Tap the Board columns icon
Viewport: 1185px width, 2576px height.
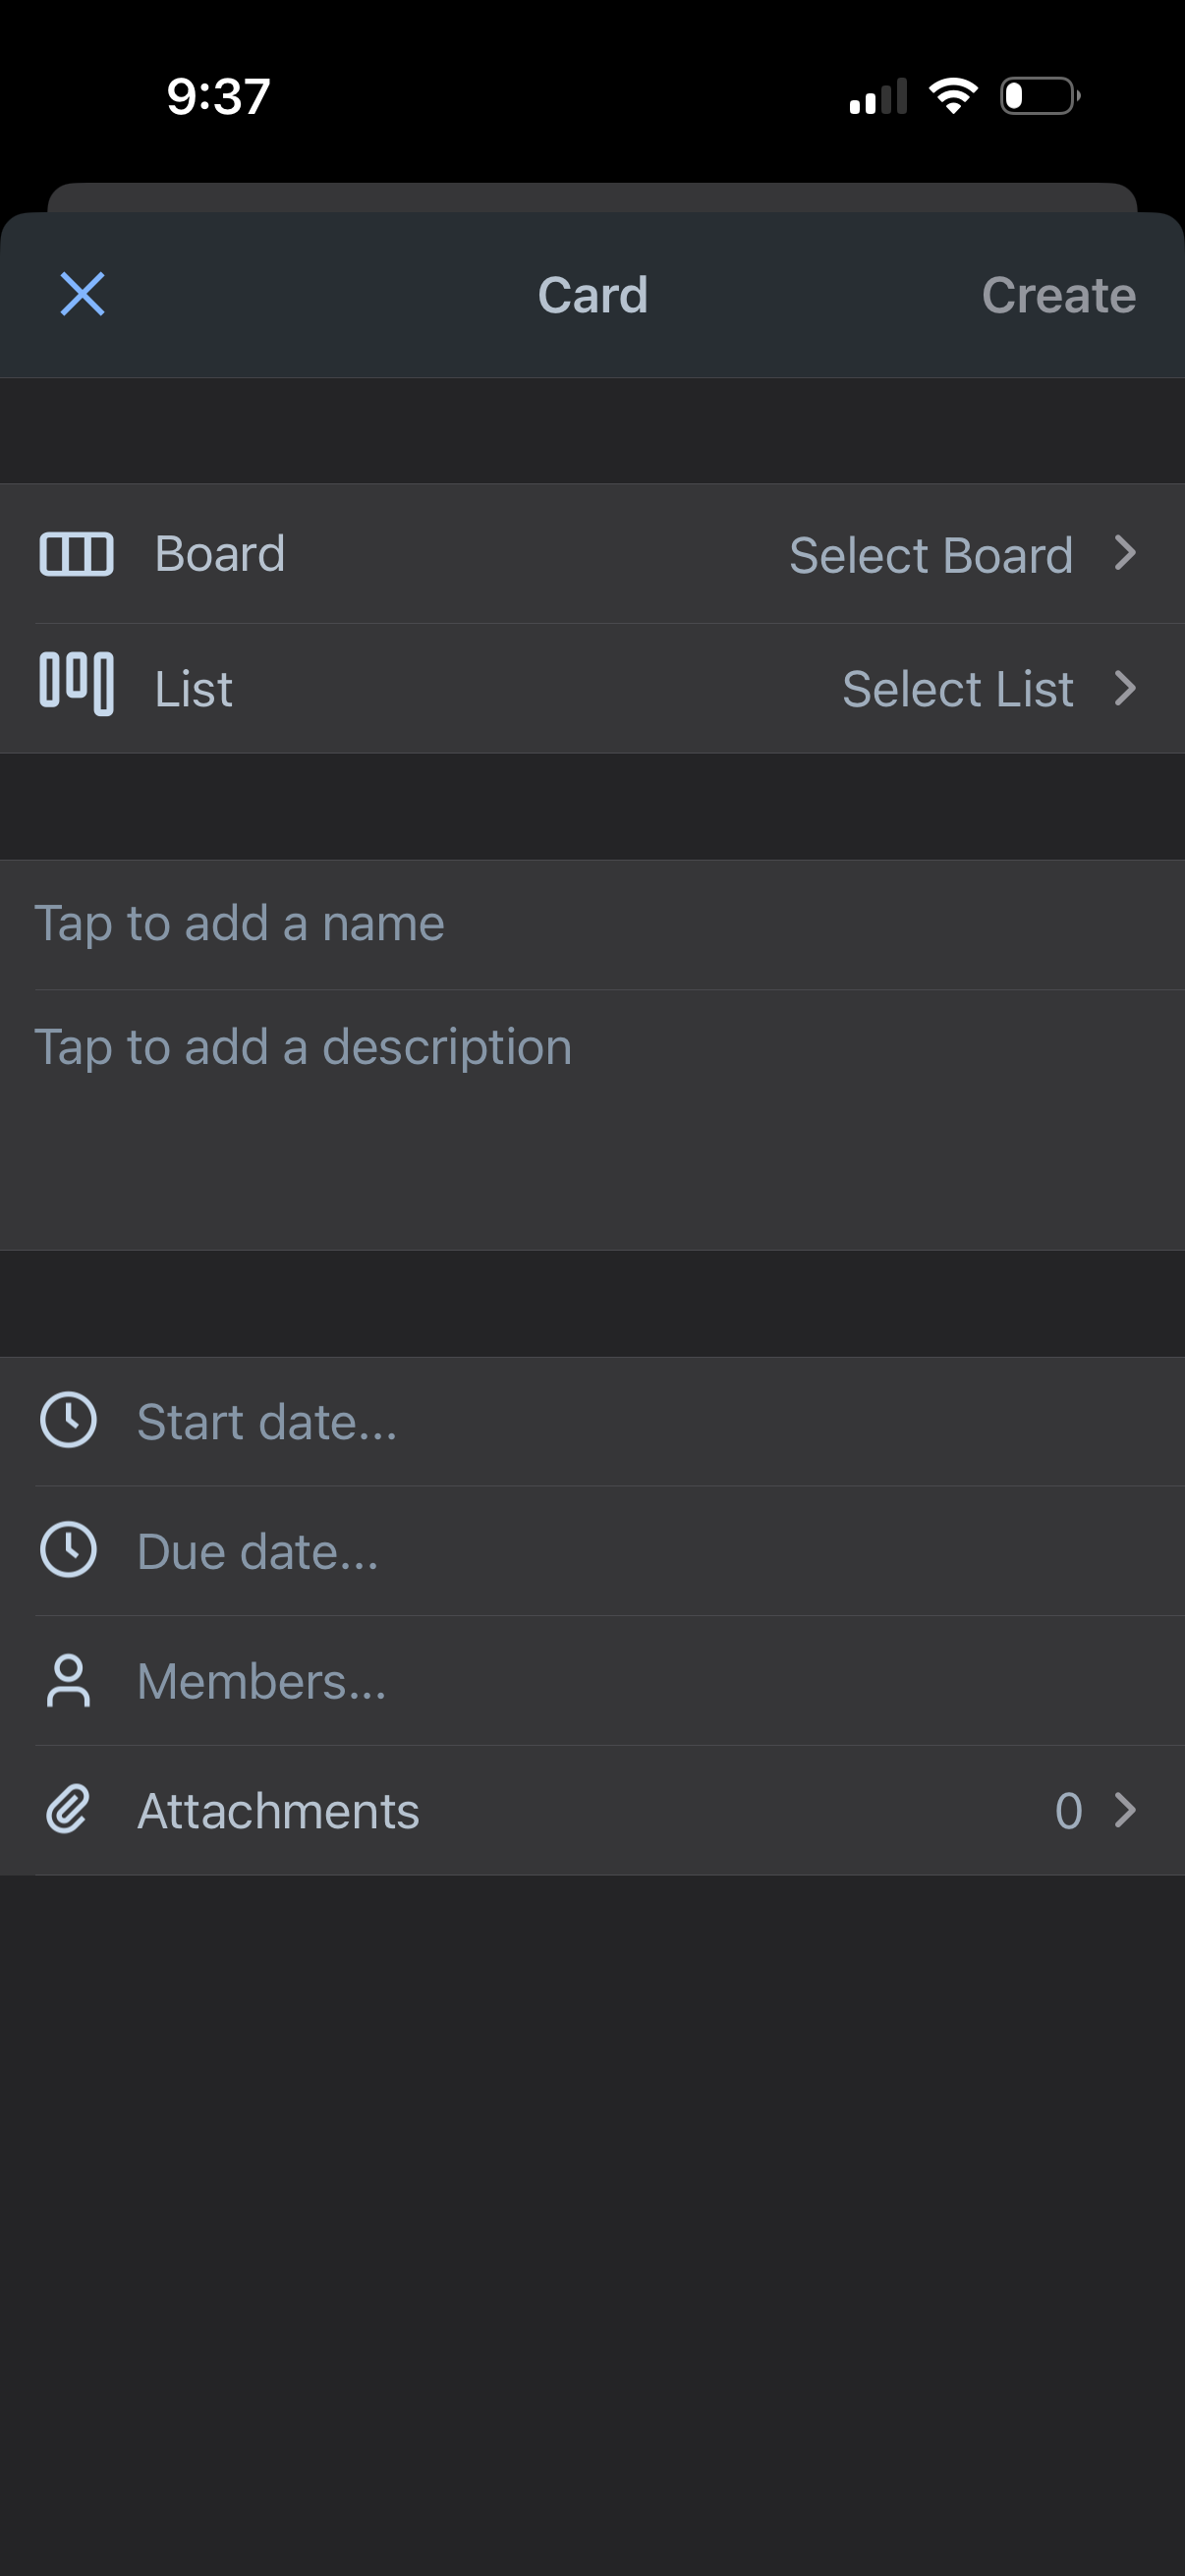[x=76, y=554]
